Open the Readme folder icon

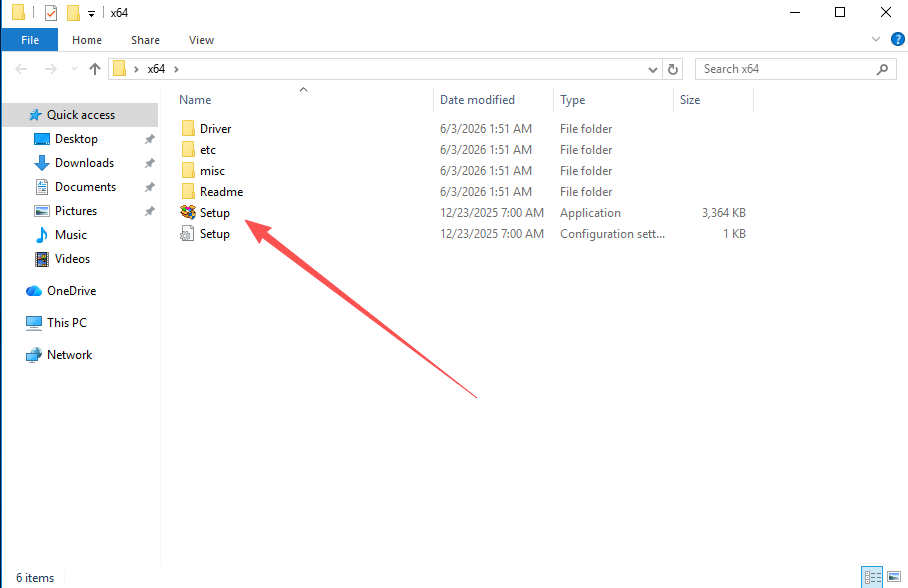click(188, 191)
